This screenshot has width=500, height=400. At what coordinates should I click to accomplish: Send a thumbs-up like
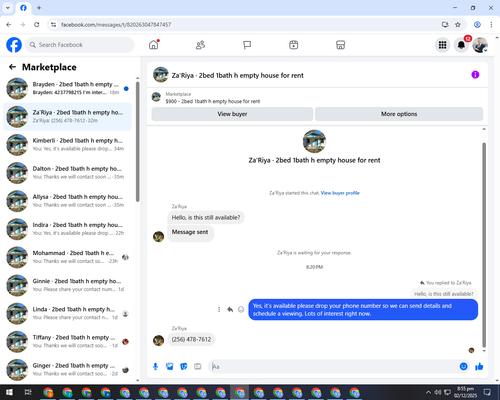point(479,367)
